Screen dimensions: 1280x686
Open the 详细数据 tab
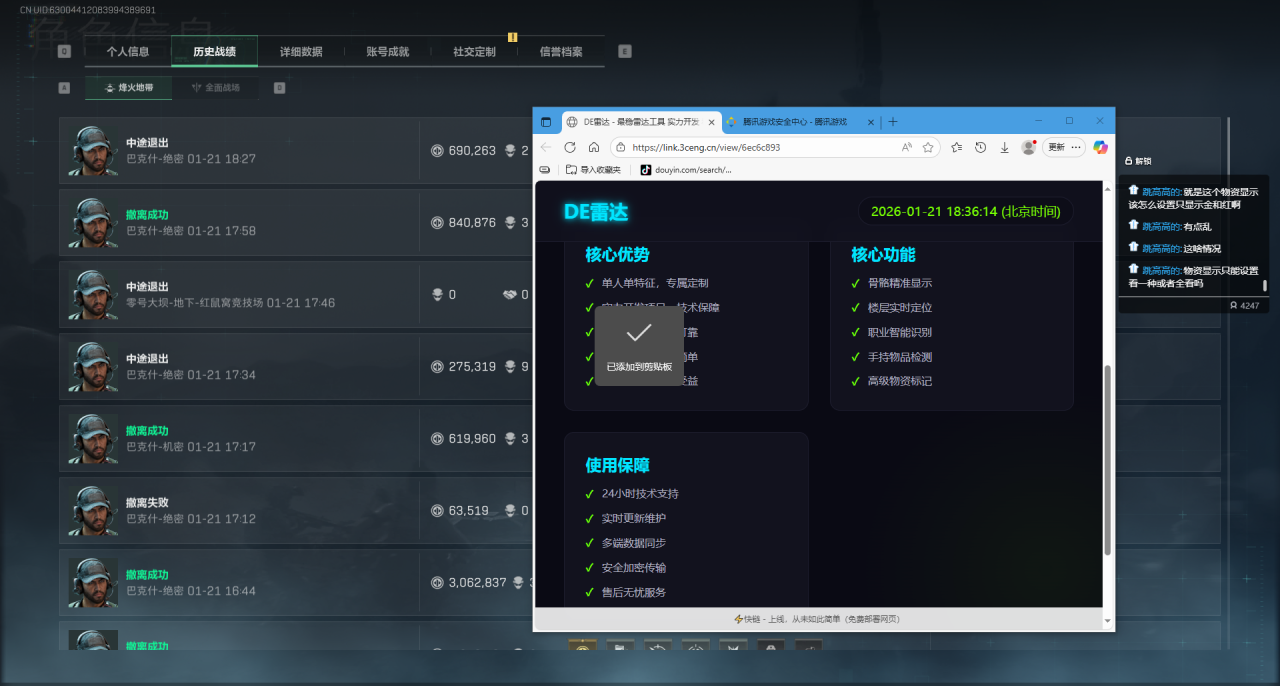point(300,52)
